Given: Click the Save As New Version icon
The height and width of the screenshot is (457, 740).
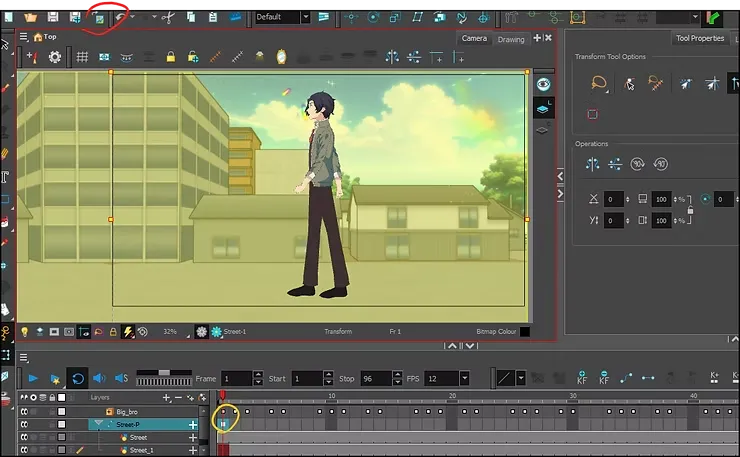Looking at the screenshot, I should [75, 17].
